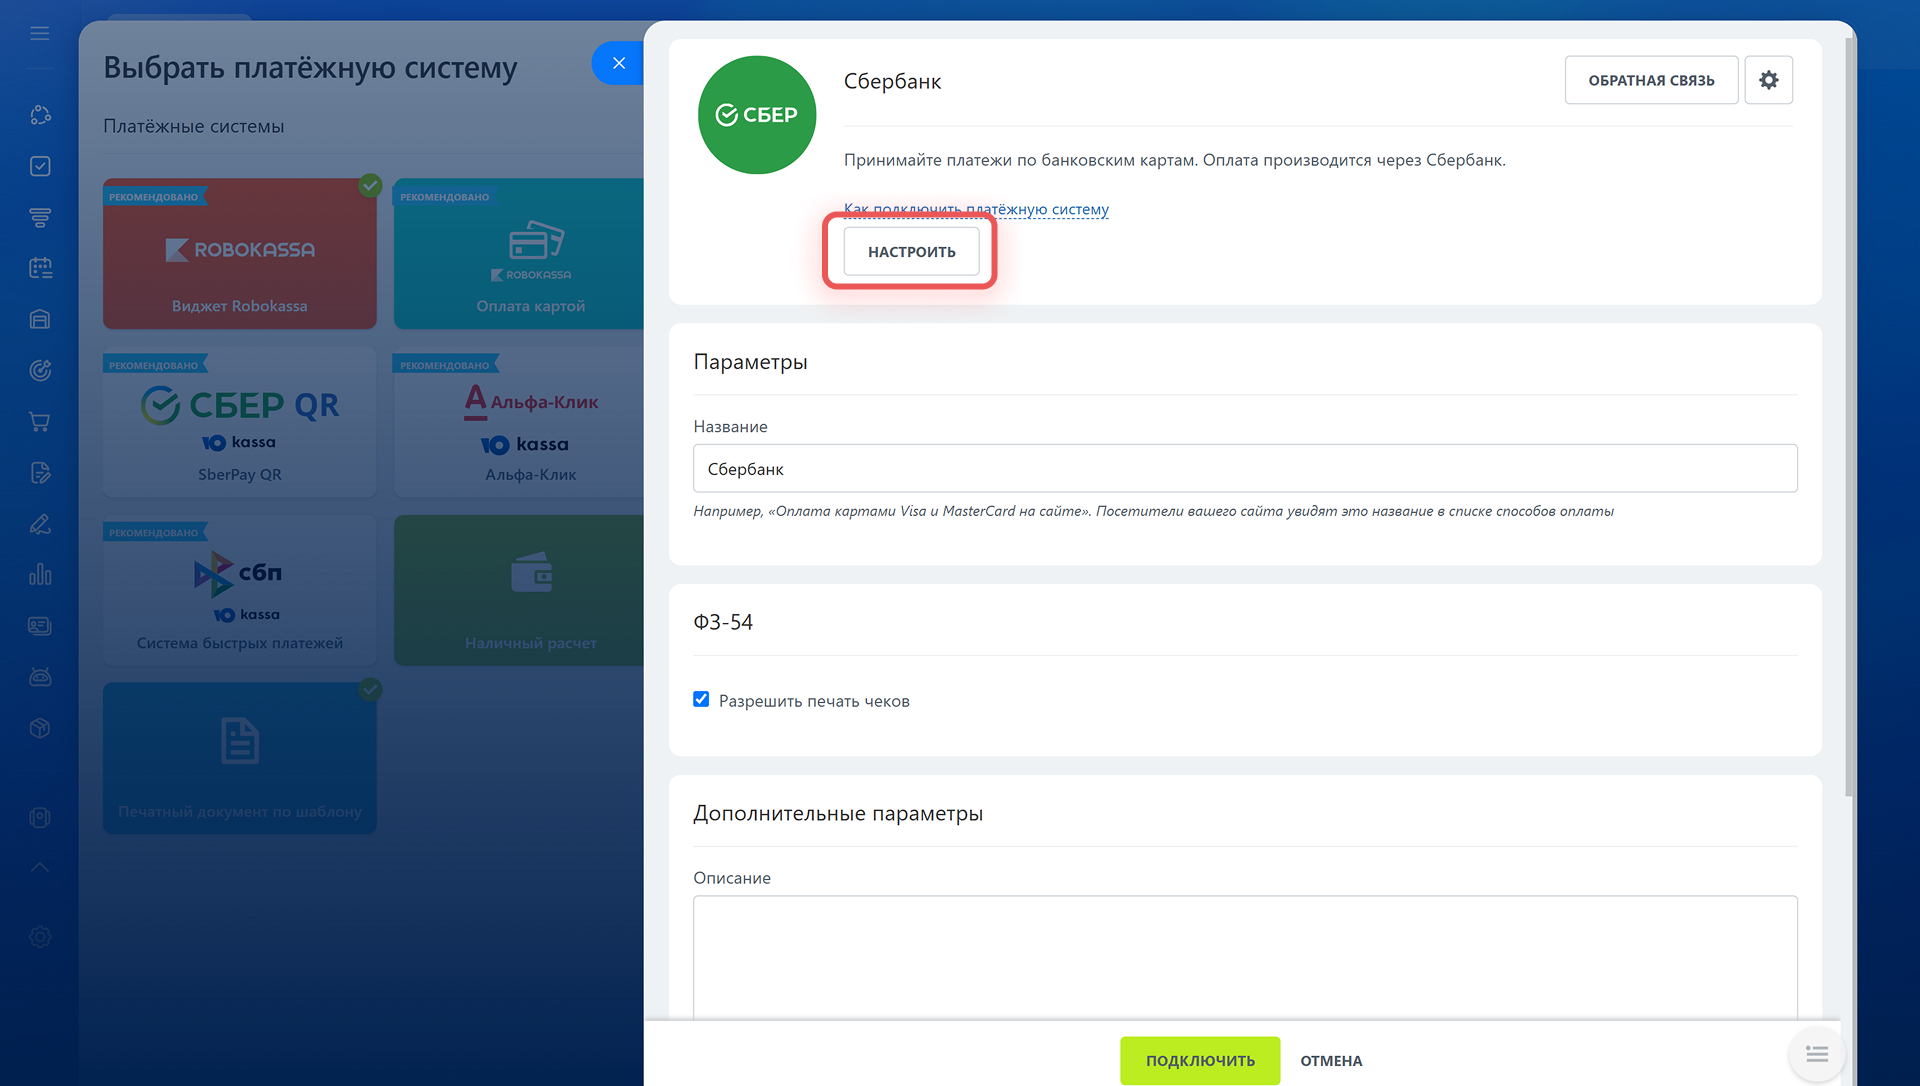The width and height of the screenshot is (1920, 1086).
Task: Click the robot automation sidebar icon
Action: point(40,677)
